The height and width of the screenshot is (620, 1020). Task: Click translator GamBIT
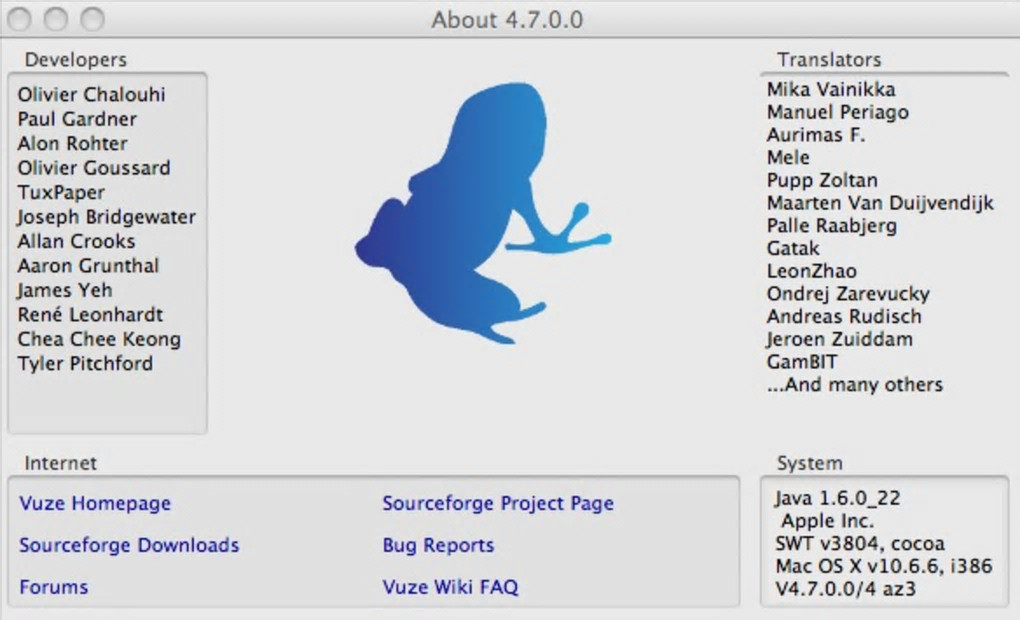[802, 362]
